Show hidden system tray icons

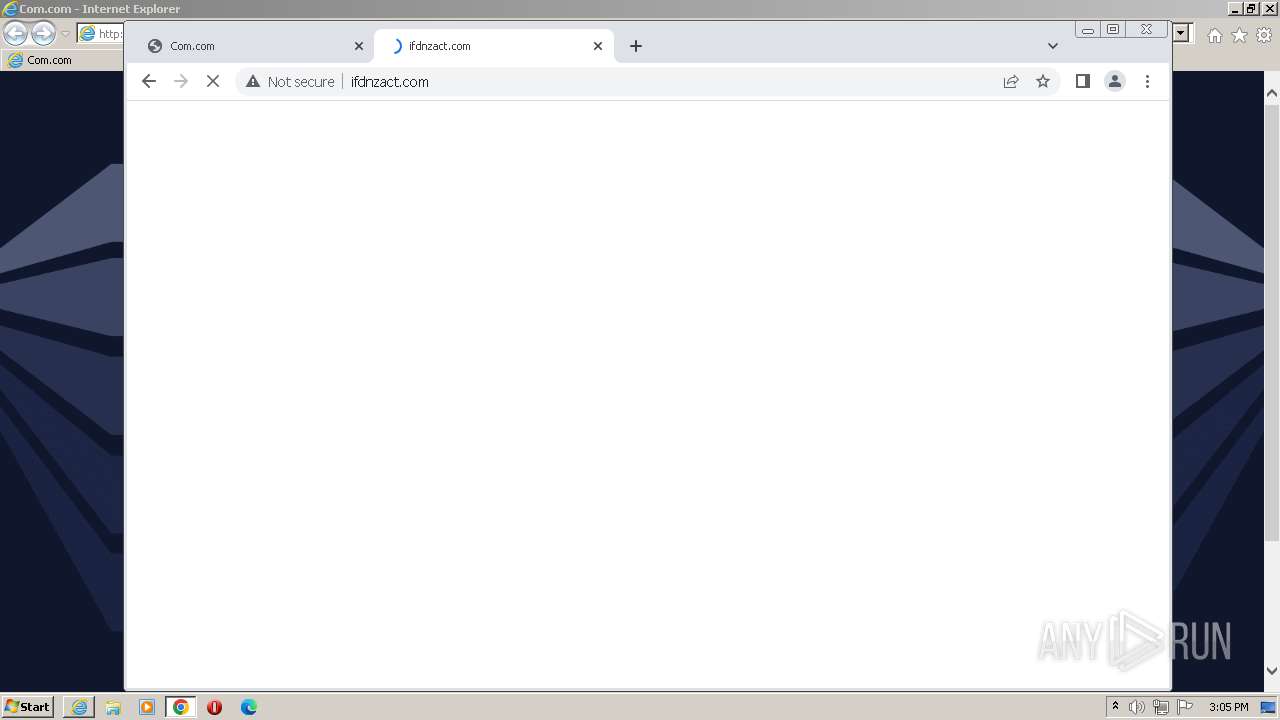[x=1115, y=707]
